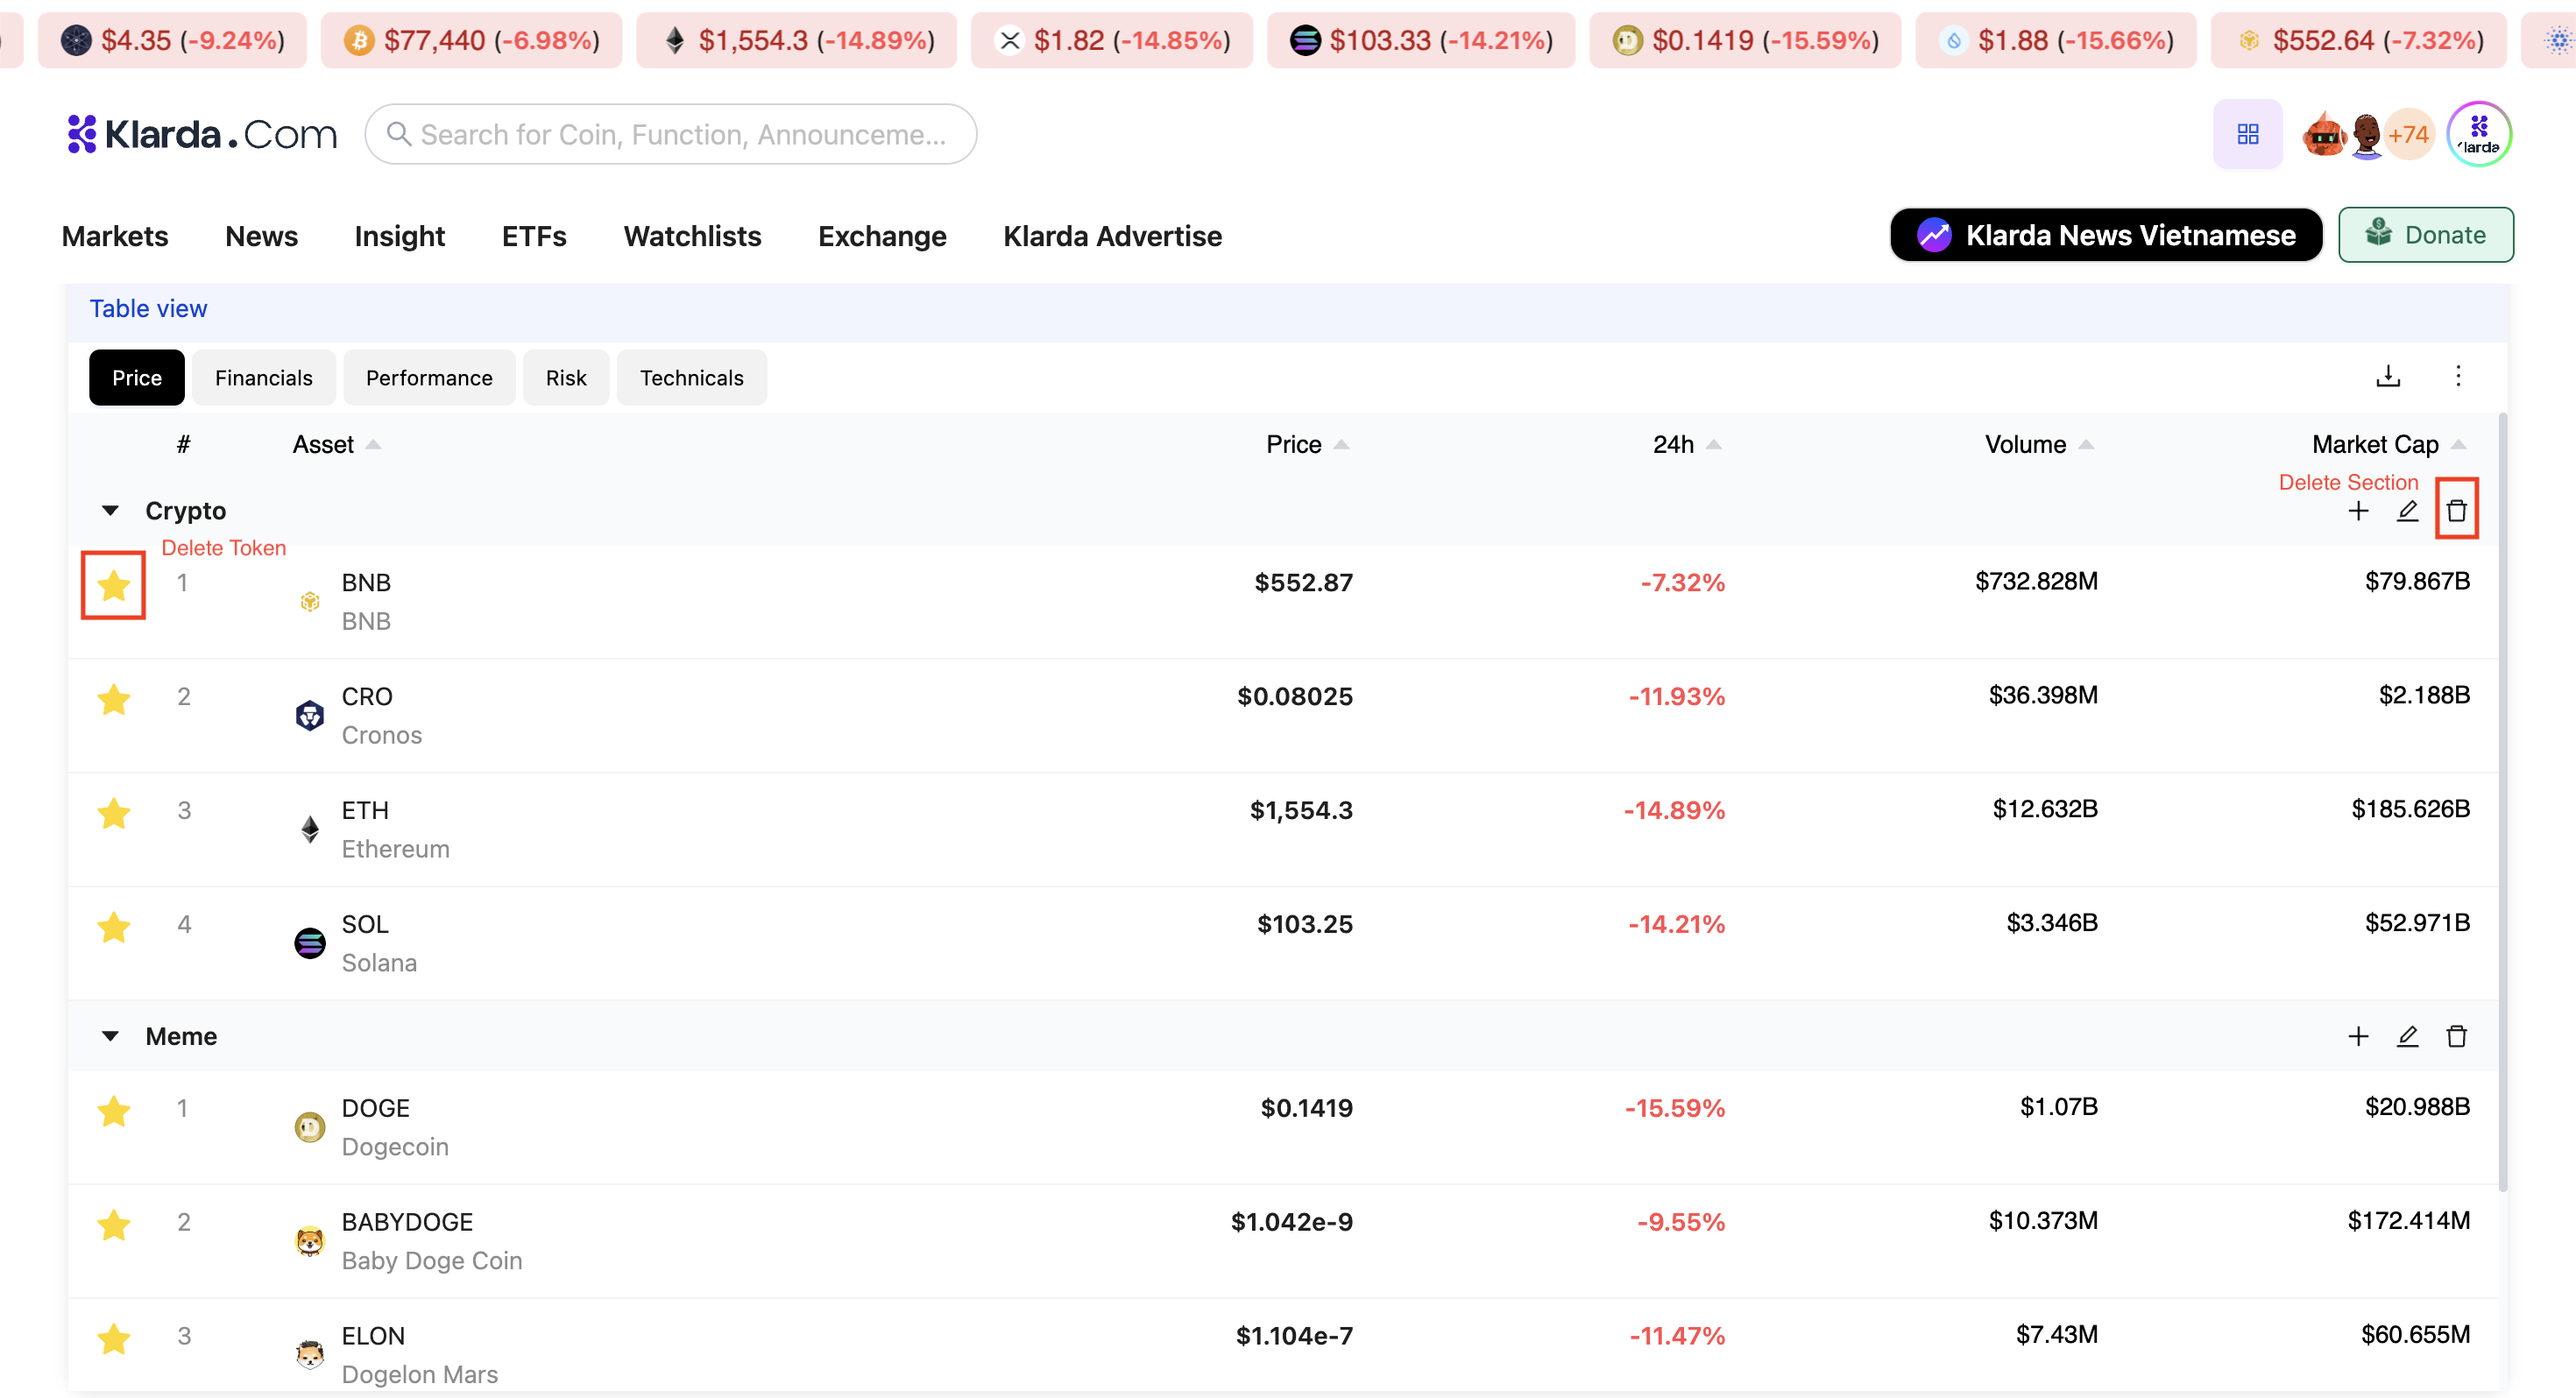Add a token to Meme section

(x=2358, y=1036)
